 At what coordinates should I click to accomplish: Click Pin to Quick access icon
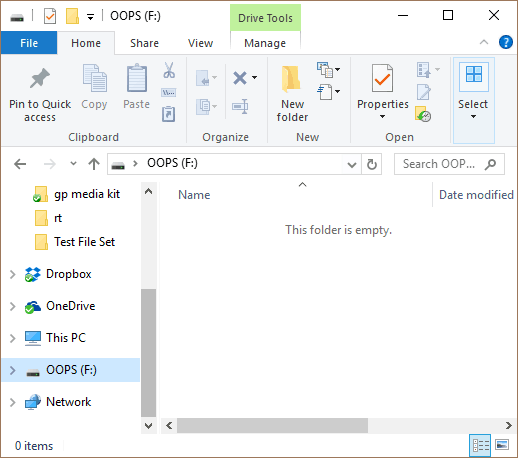tap(40, 78)
